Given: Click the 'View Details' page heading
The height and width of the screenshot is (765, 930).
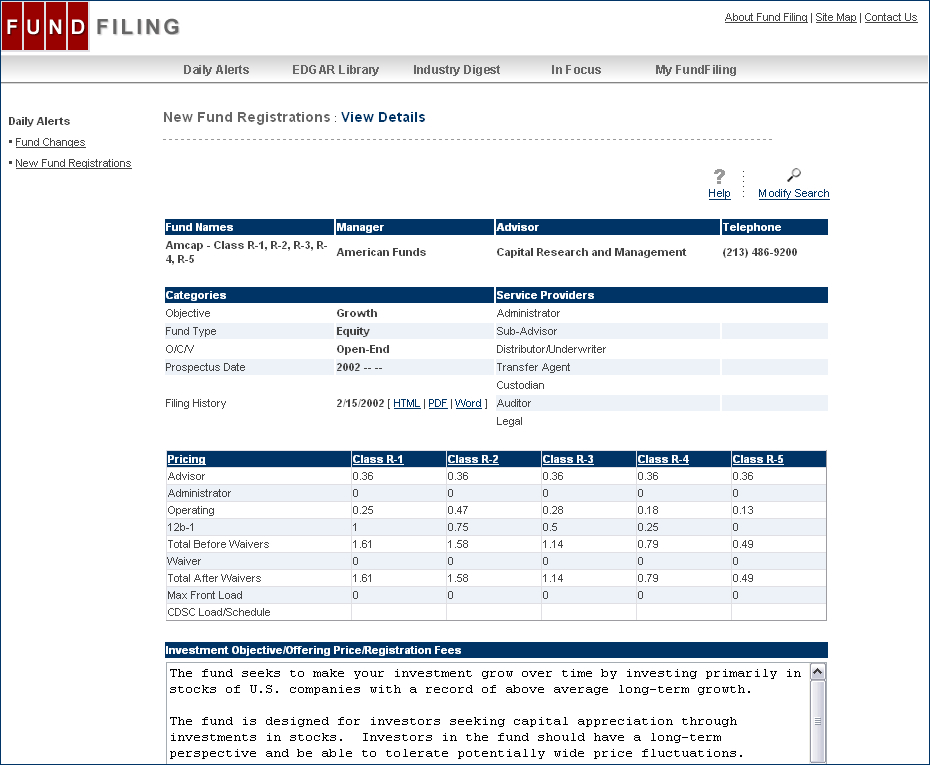Looking at the screenshot, I should [x=383, y=117].
